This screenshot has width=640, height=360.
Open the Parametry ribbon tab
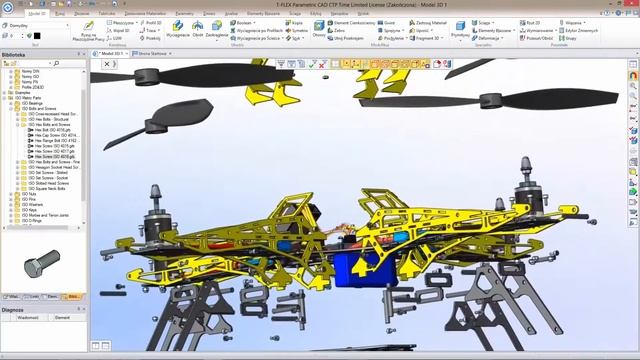[184, 13]
